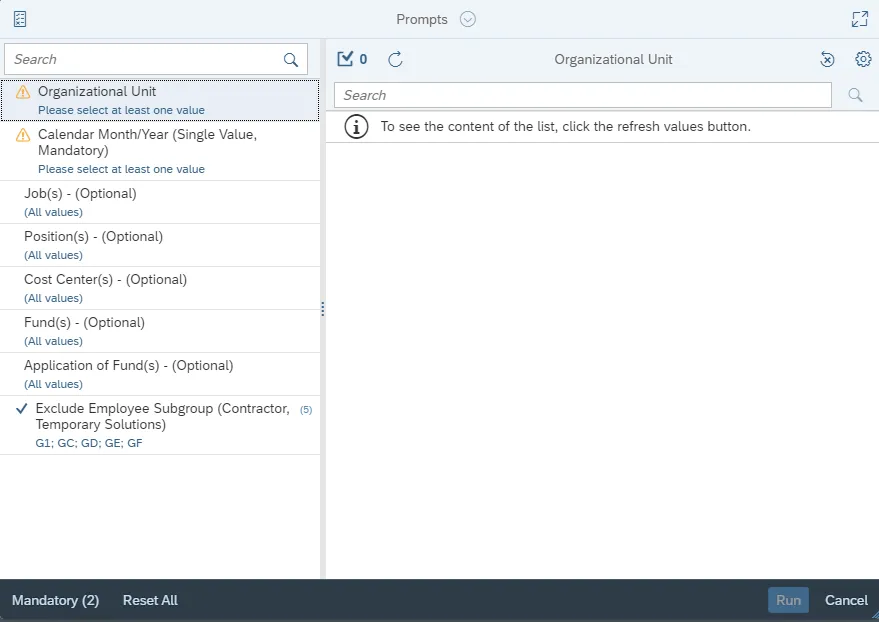879x622 pixels.
Task: Click the Reset All button
Action: click(150, 600)
